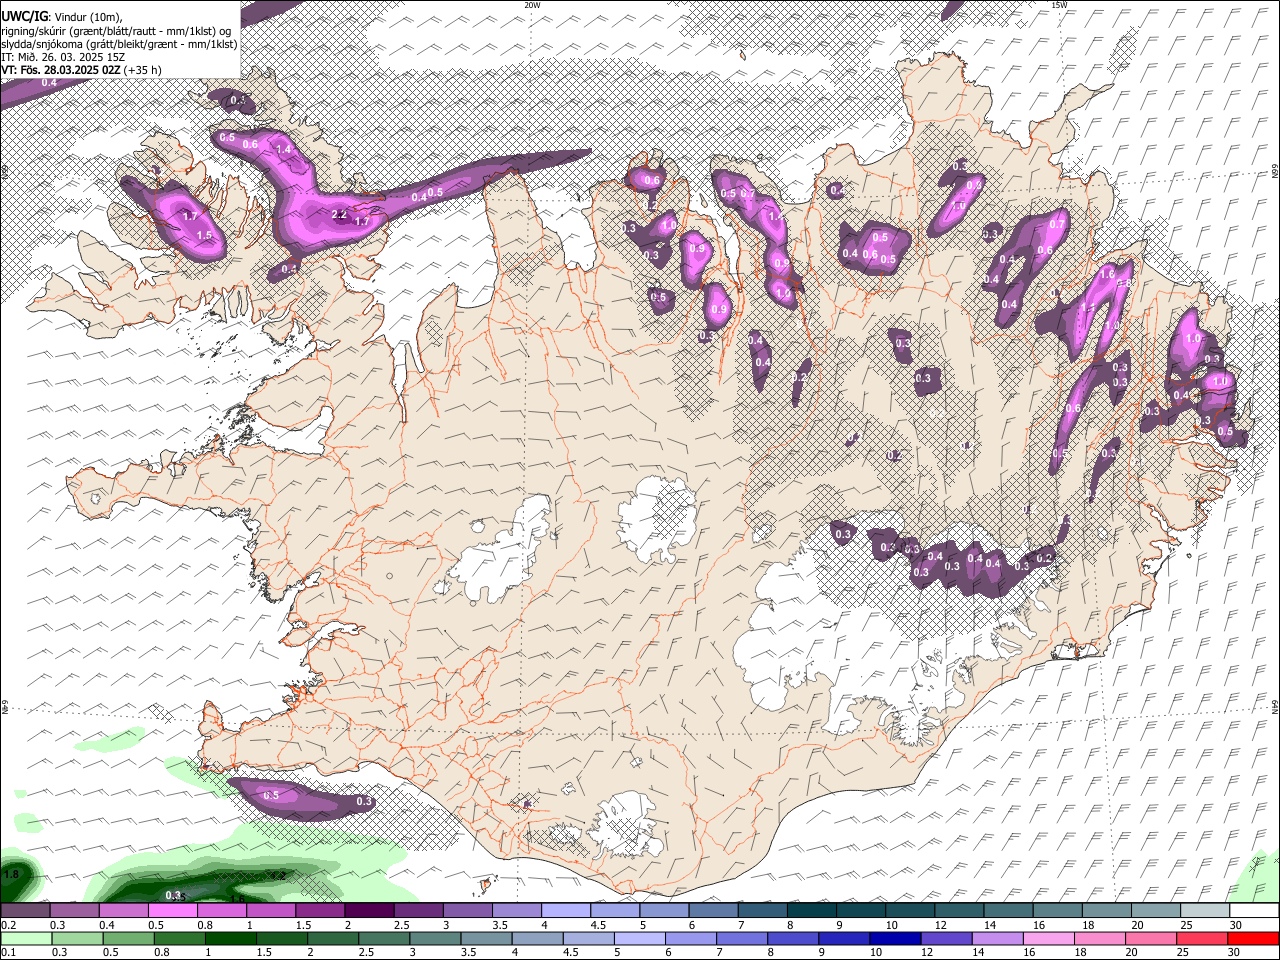The image size is (1280, 960).
Task: Click bright red lower swatch after 30
Action: pos(1252,939)
